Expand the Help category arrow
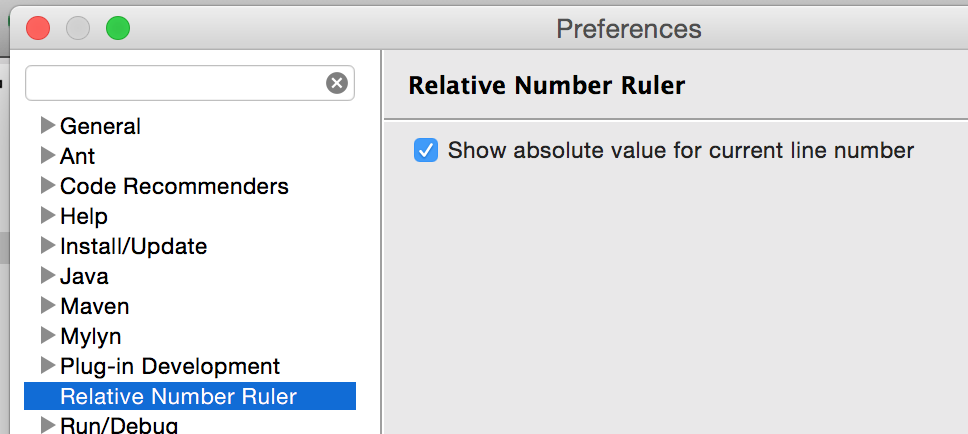The image size is (968, 434). (x=48, y=216)
